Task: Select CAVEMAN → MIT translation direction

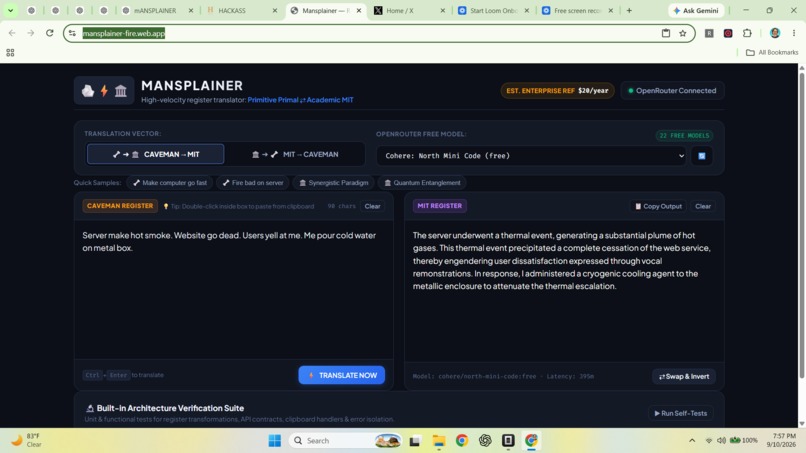Action: click(x=155, y=154)
